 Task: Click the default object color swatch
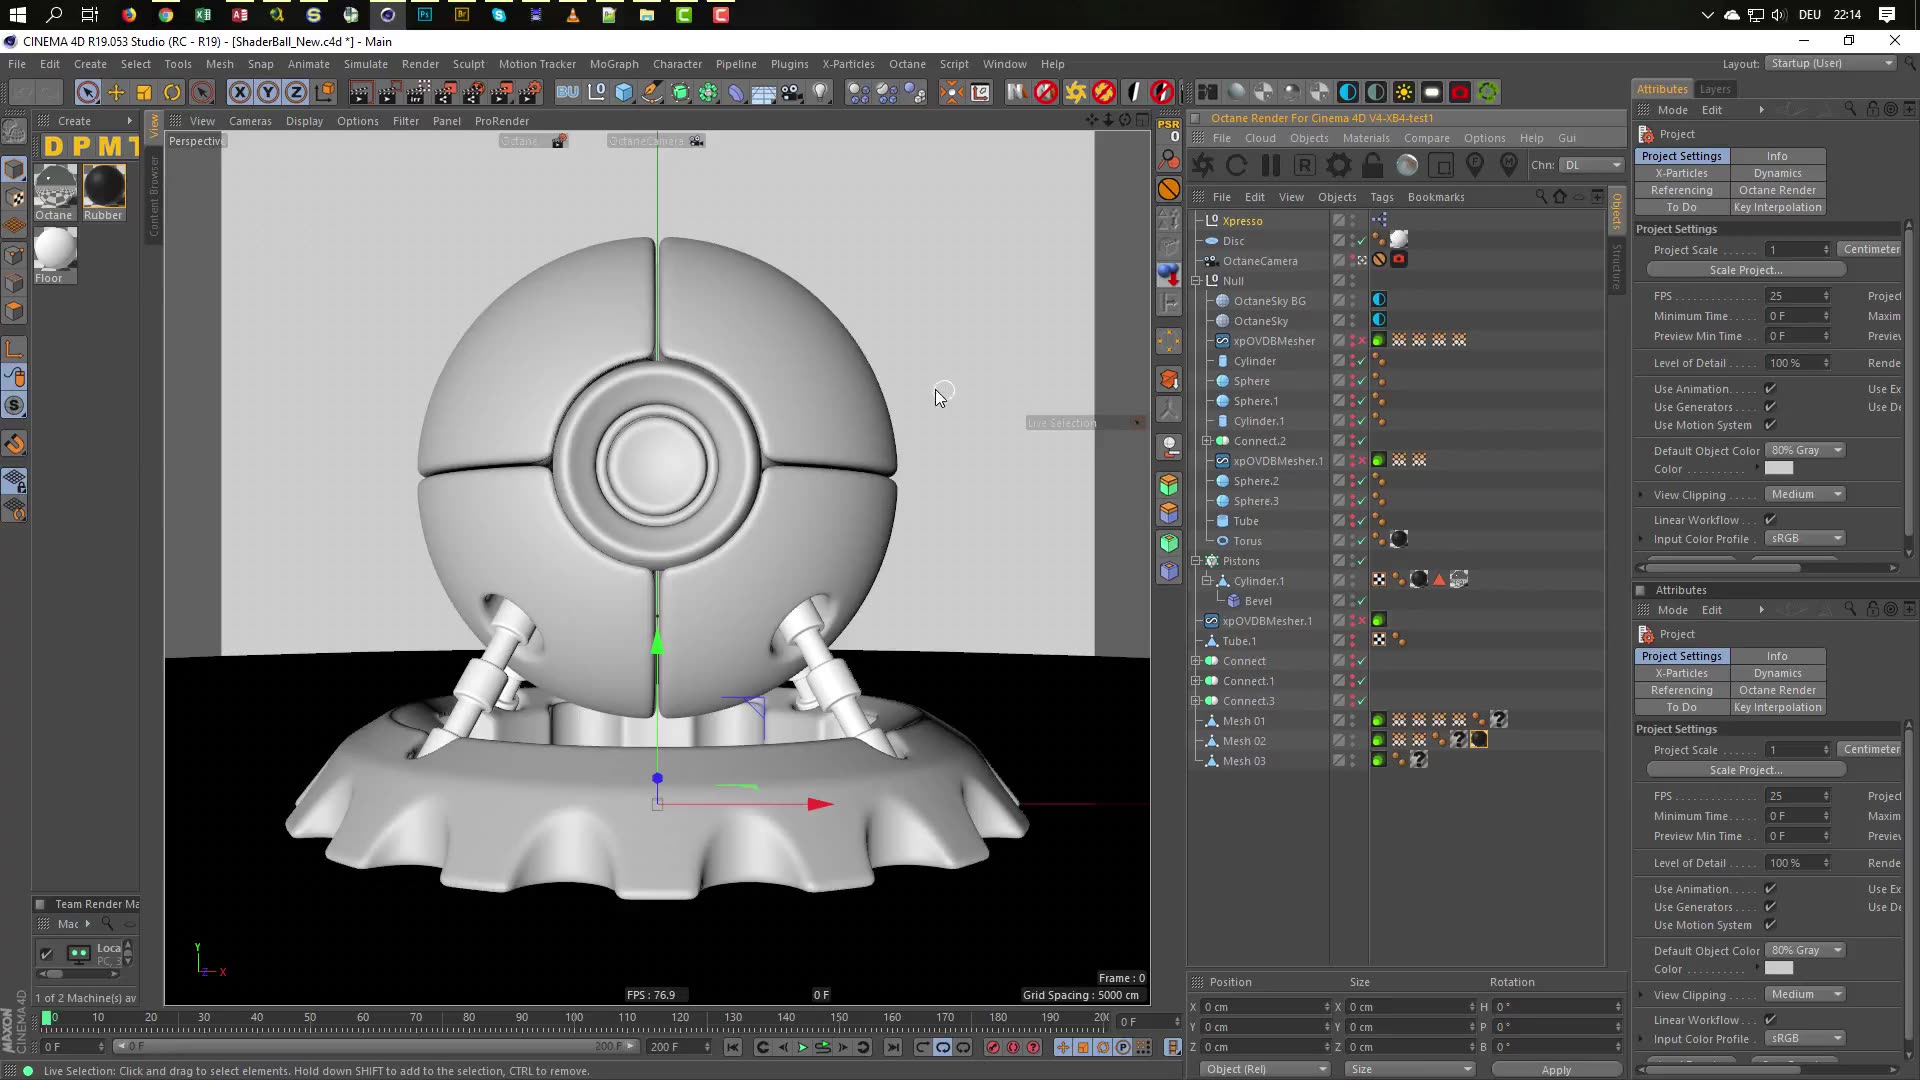[1779, 469]
